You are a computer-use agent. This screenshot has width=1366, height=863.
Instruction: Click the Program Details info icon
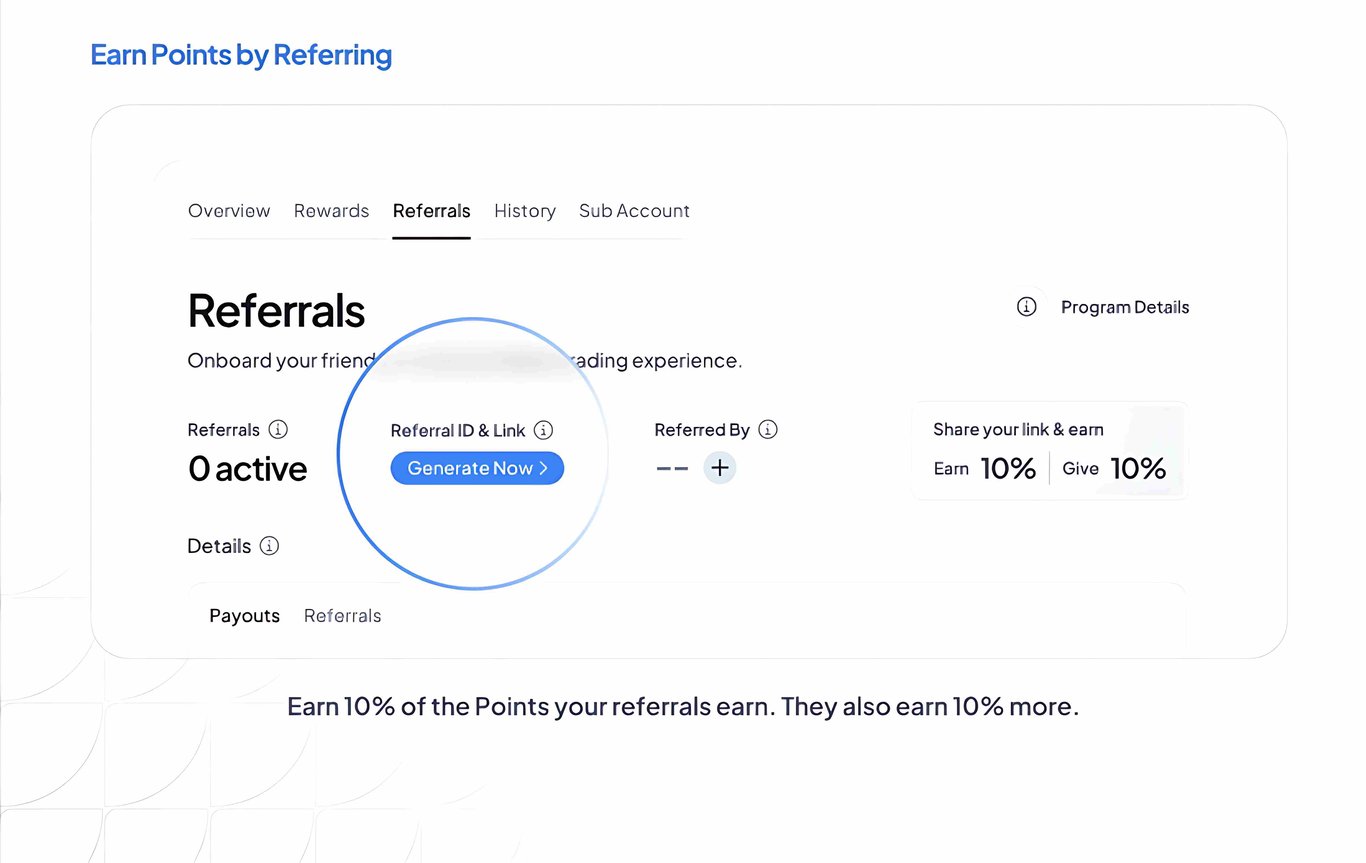(1026, 307)
